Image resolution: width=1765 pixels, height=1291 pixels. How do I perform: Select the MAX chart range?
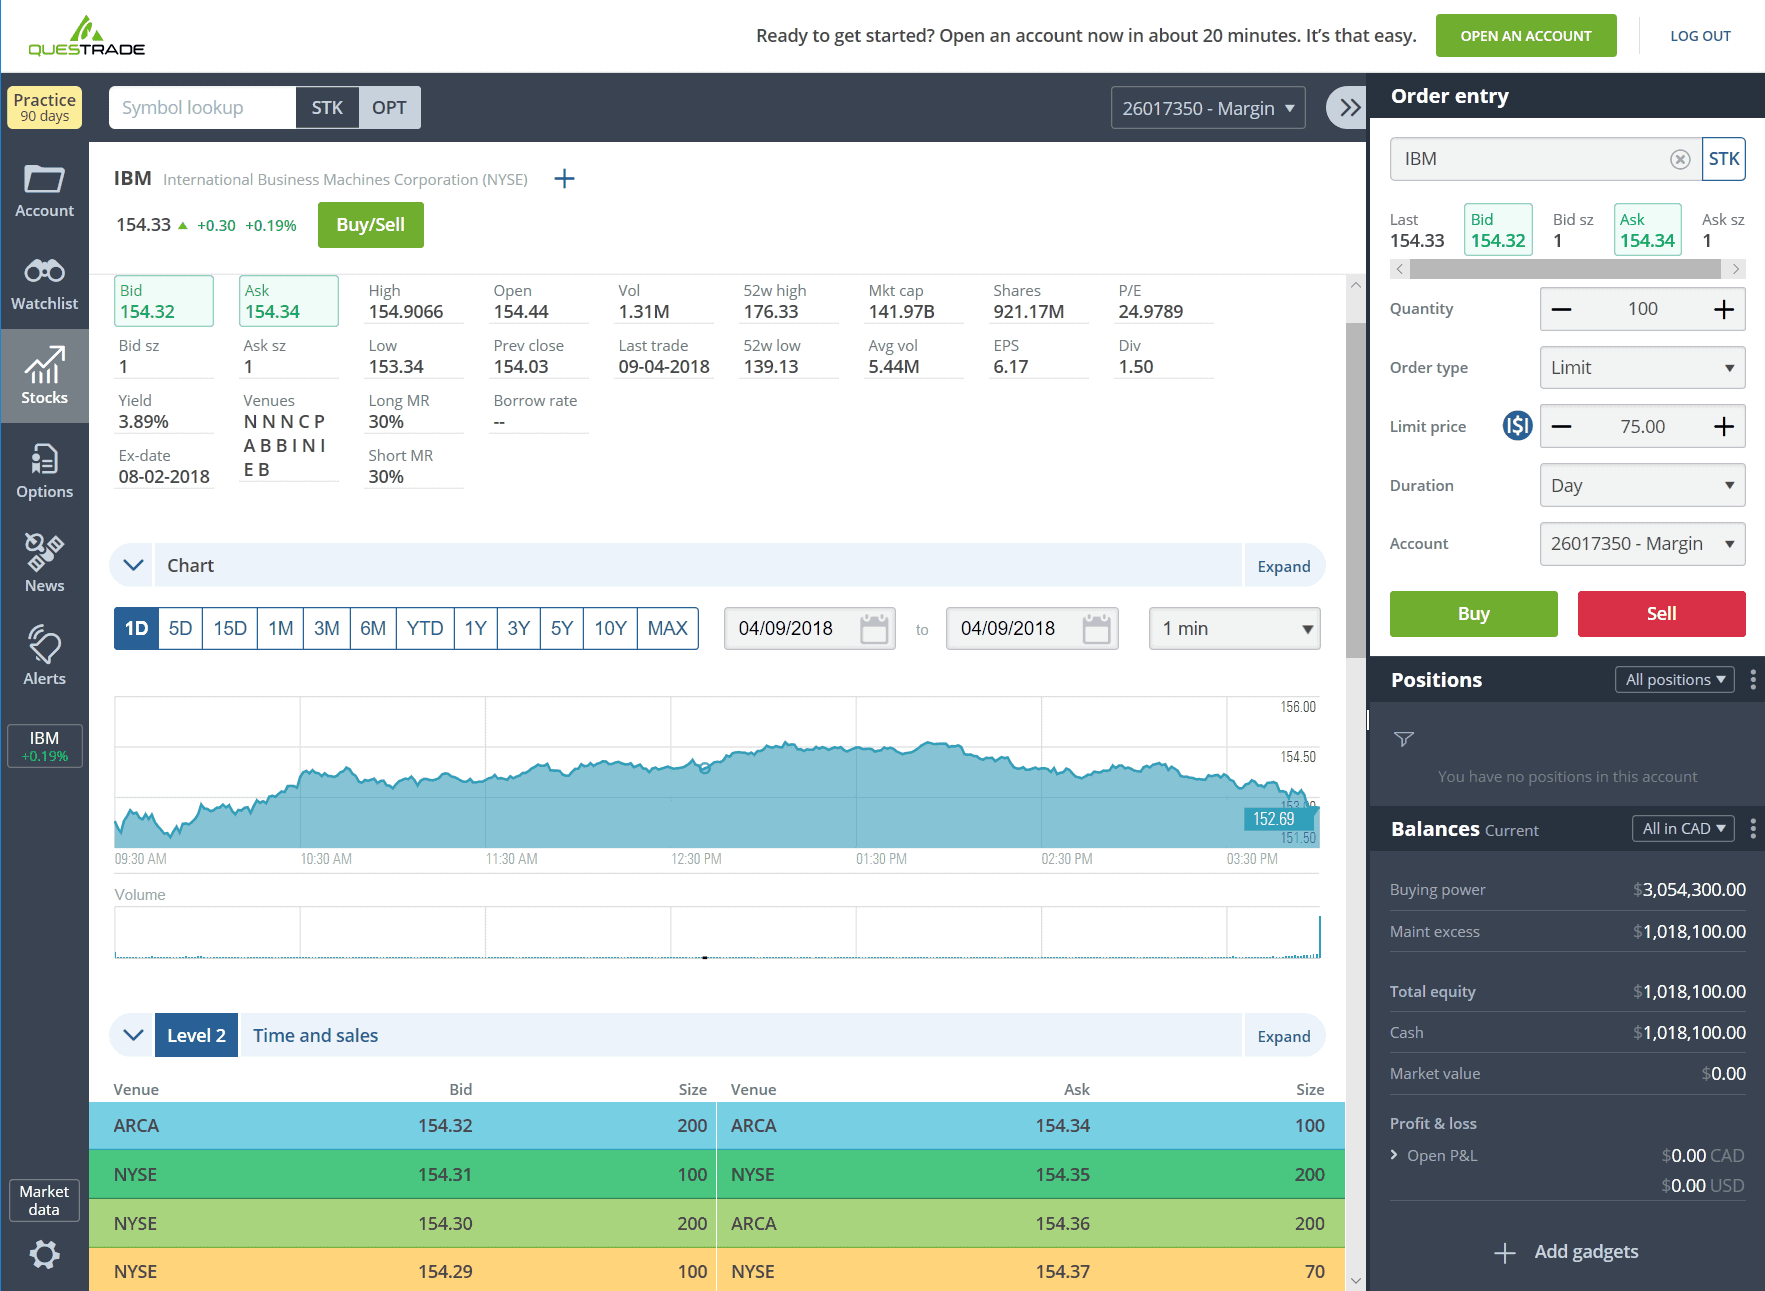[668, 628]
